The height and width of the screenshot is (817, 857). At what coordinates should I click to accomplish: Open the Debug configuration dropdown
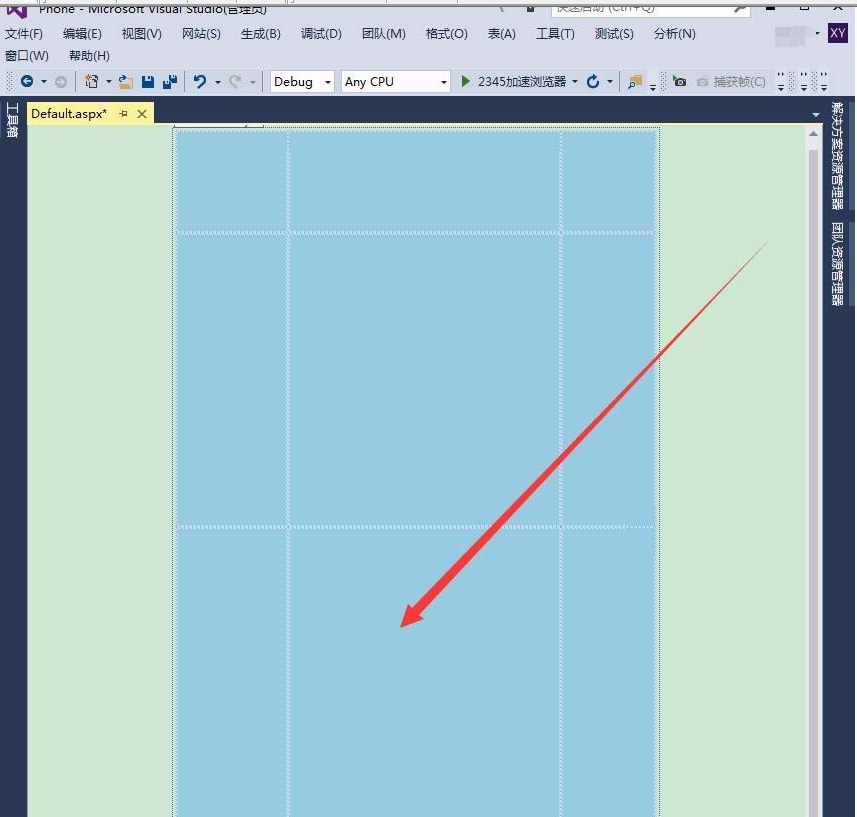coord(326,81)
